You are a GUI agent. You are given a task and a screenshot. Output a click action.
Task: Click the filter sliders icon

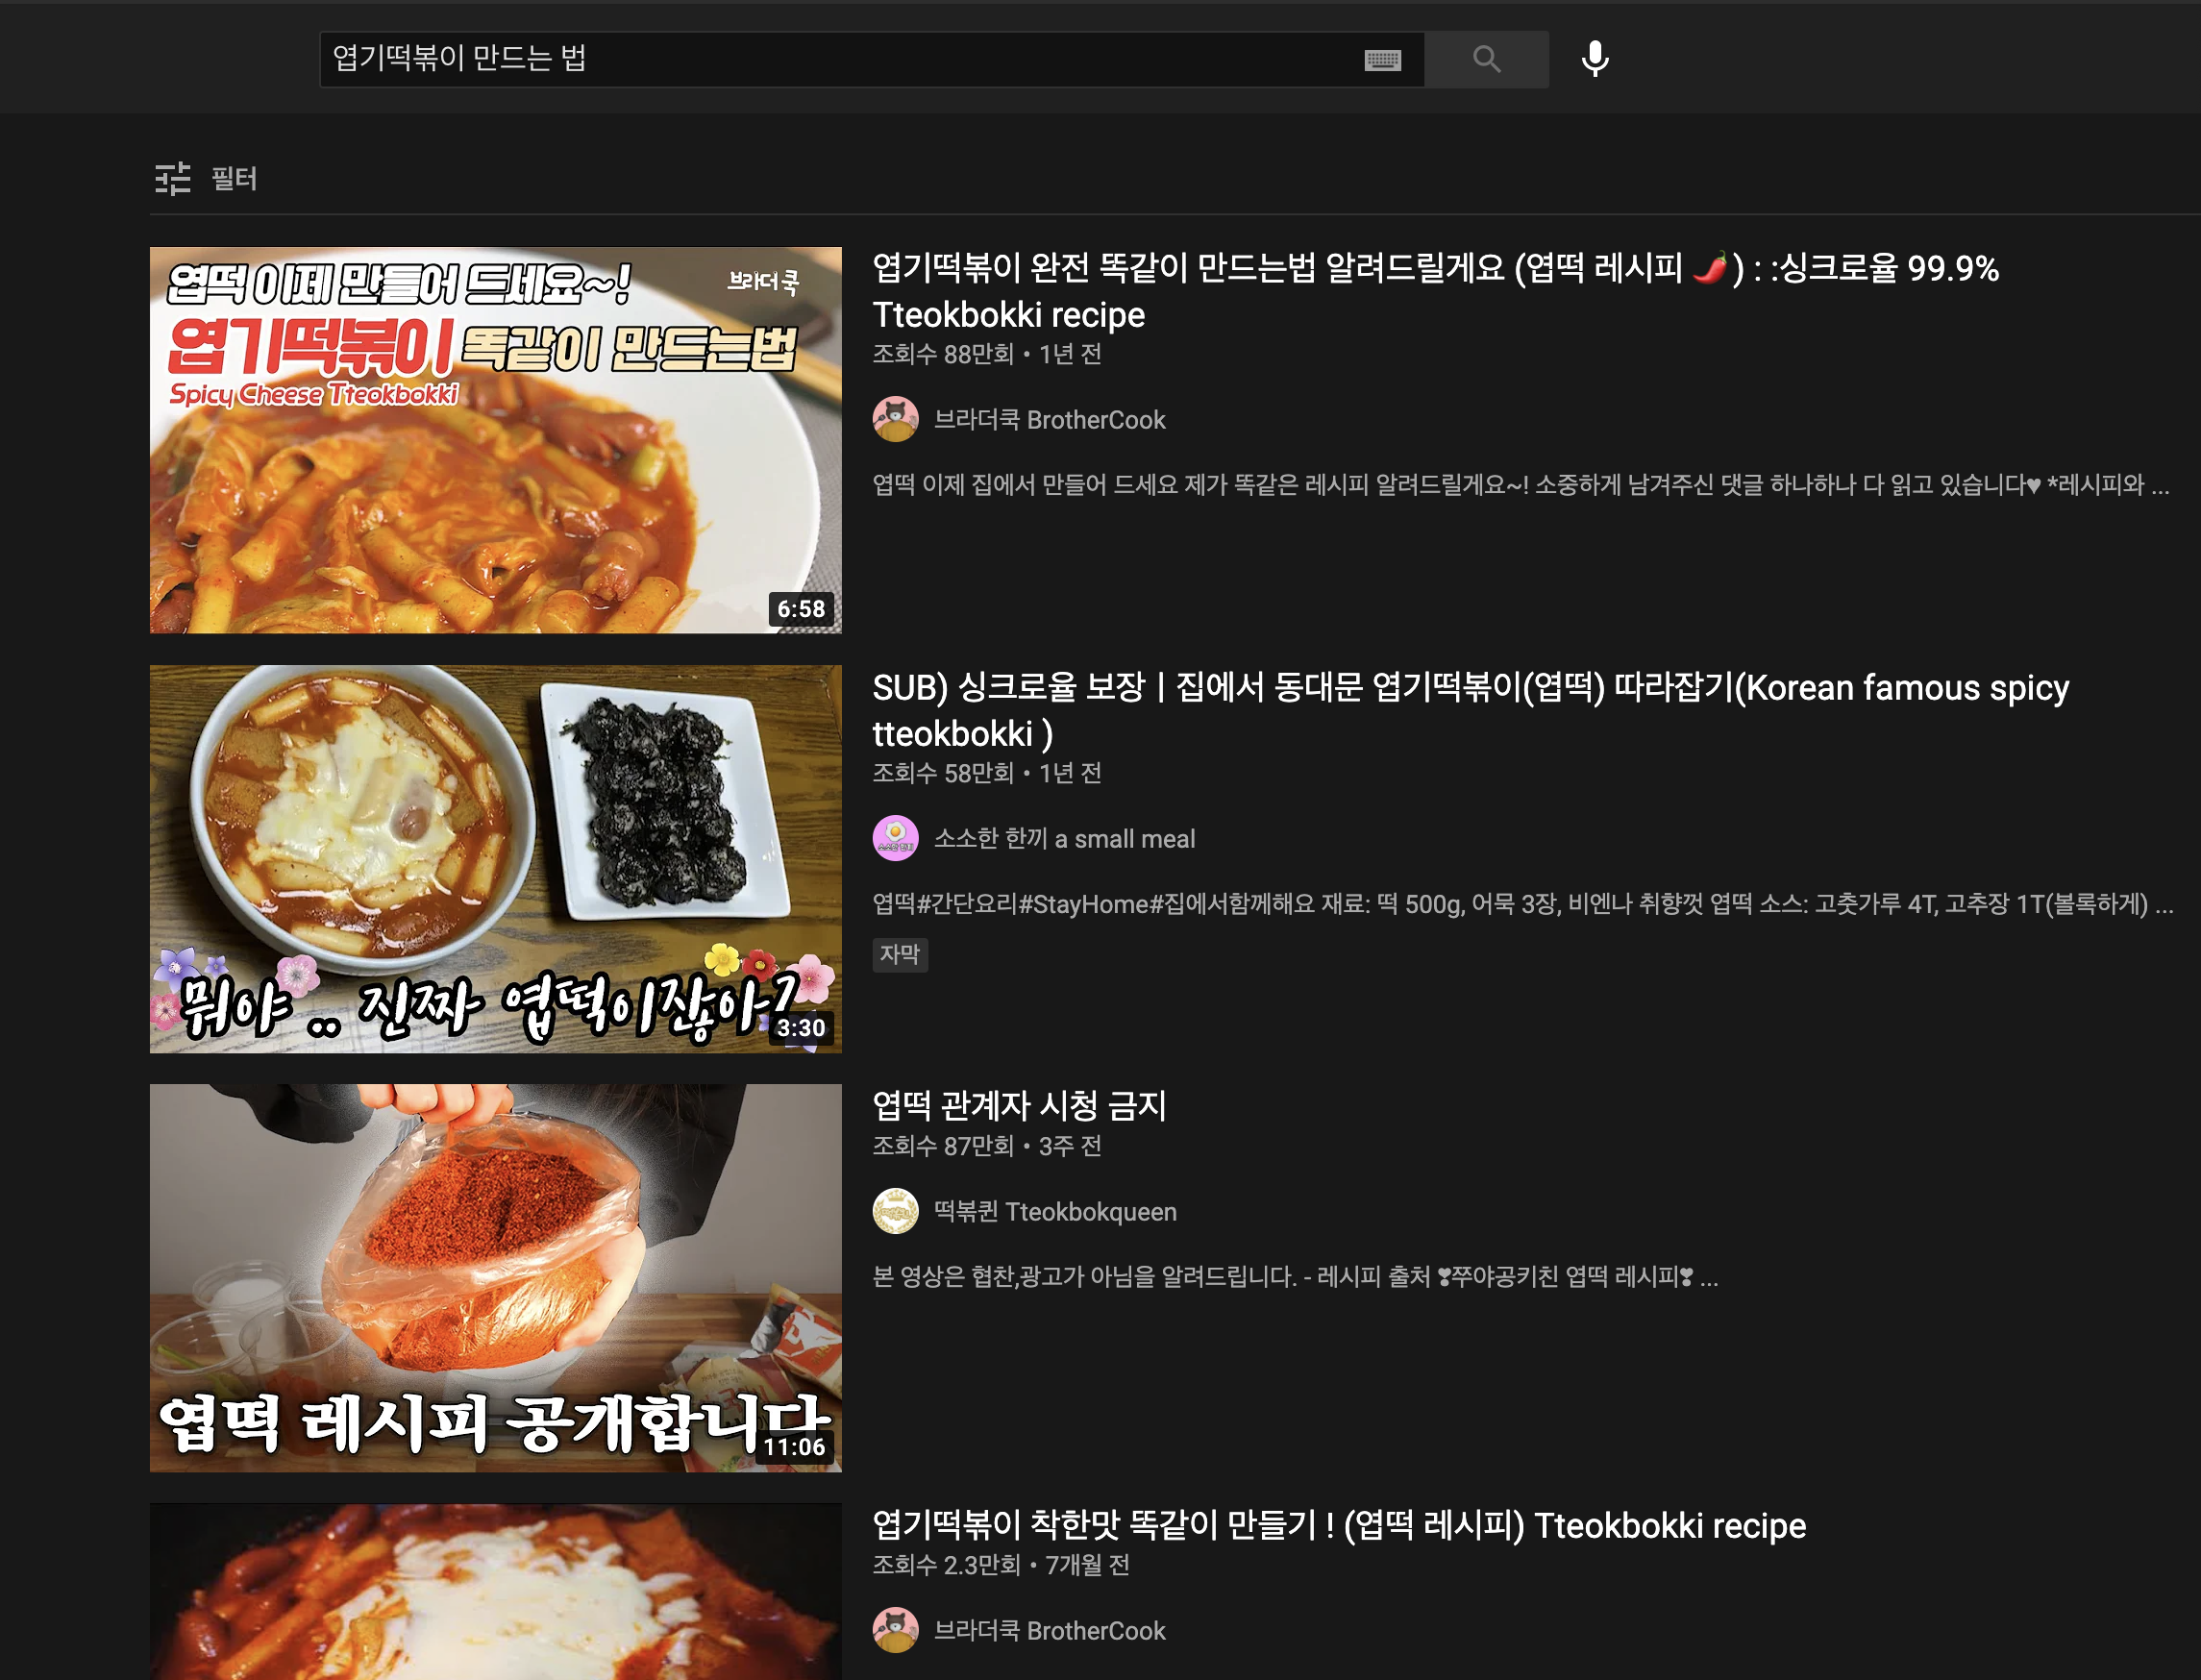coord(173,178)
